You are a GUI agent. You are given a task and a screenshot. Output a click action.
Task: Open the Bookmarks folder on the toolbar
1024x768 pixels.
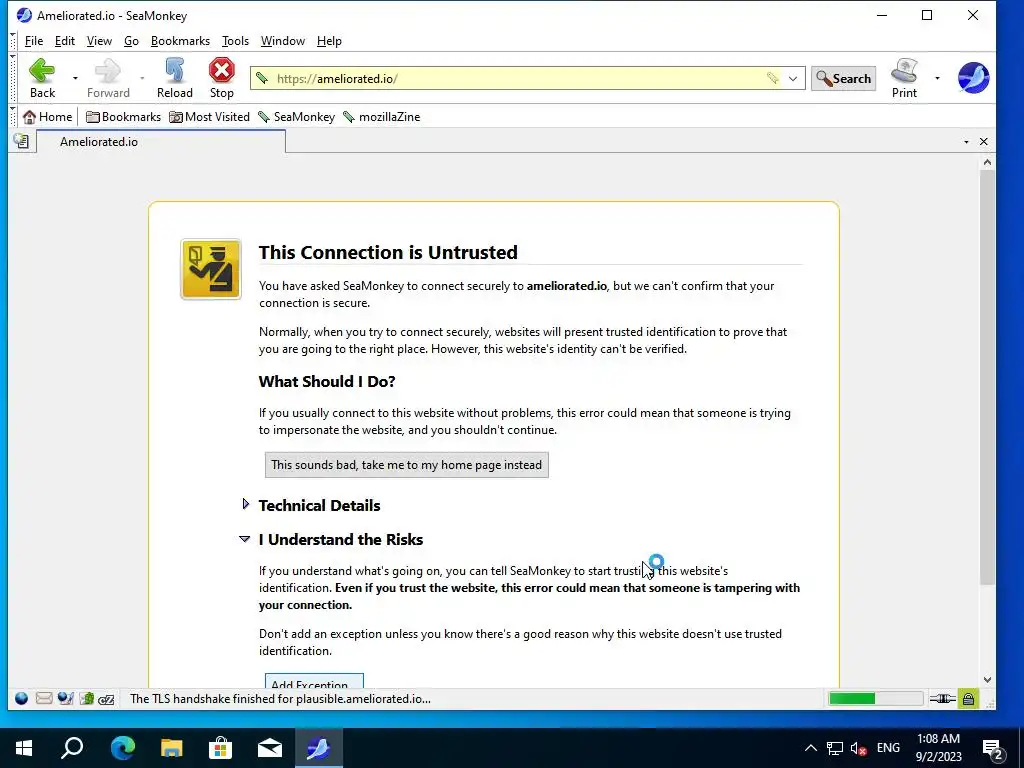click(123, 117)
